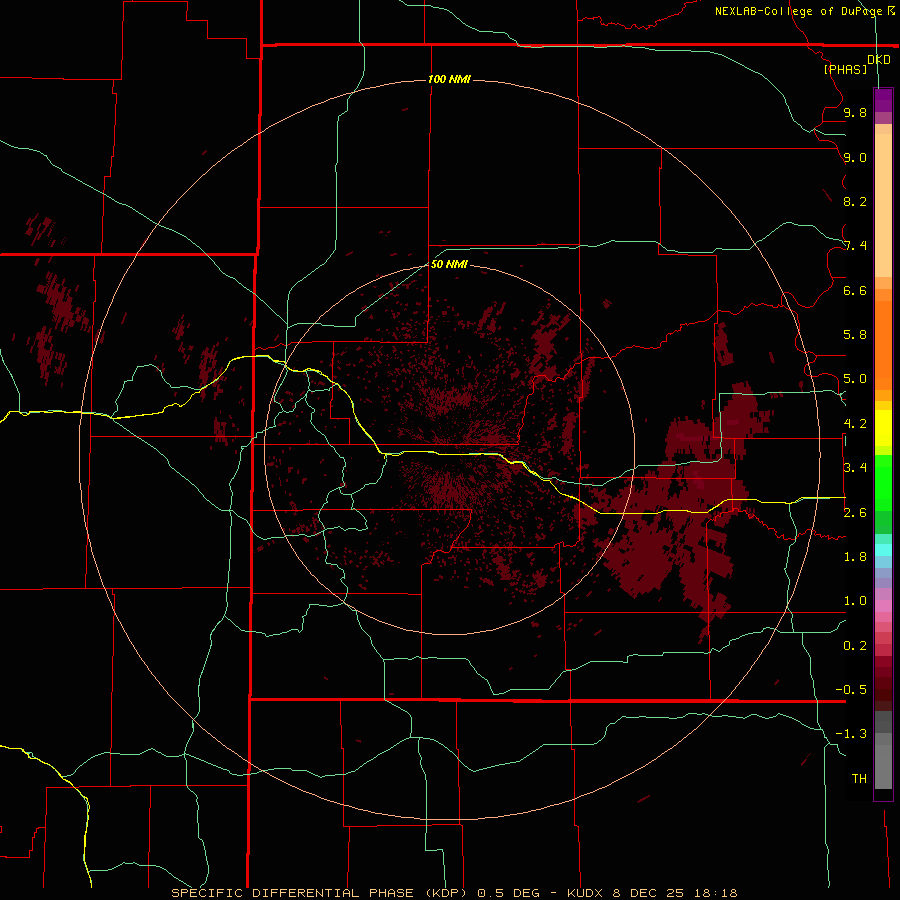The height and width of the screenshot is (900, 900).
Task: Click the -0.5 value on the color scale
Action: pyautogui.click(x=851, y=690)
